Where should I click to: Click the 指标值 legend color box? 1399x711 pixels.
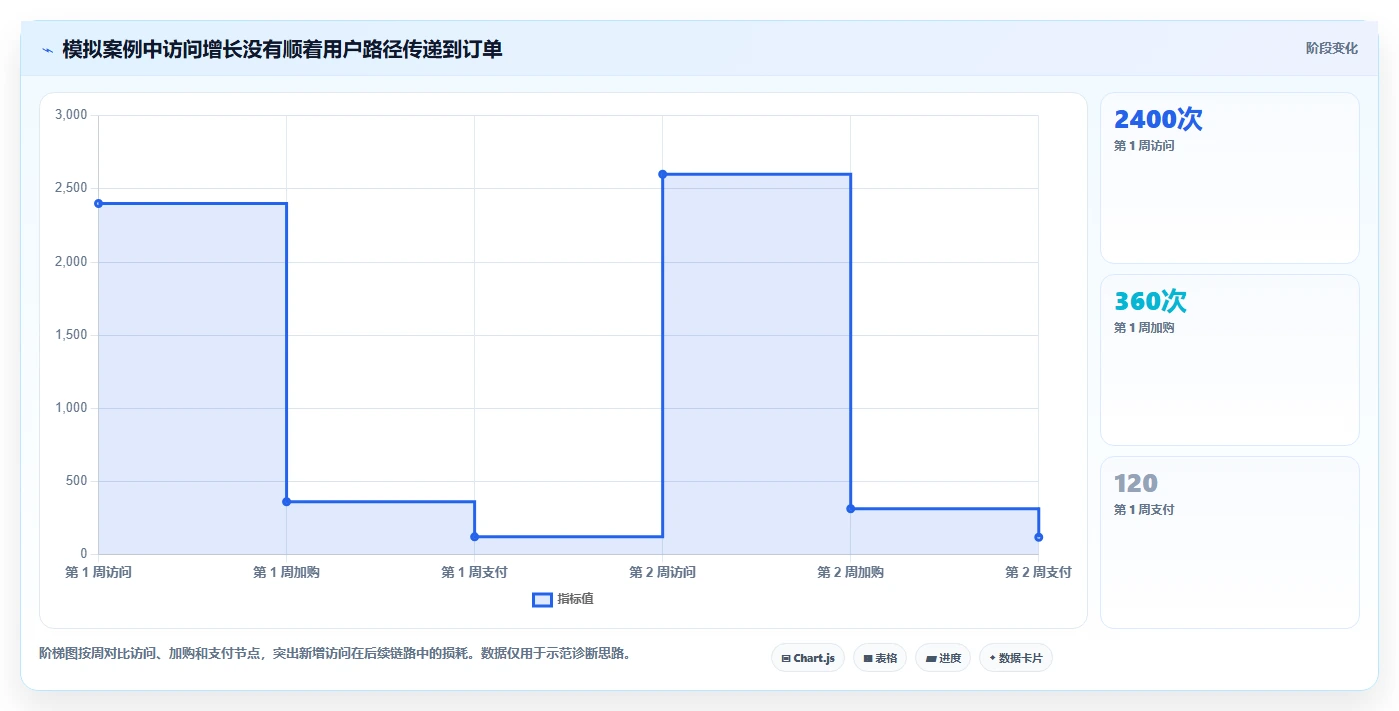[542, 599]
